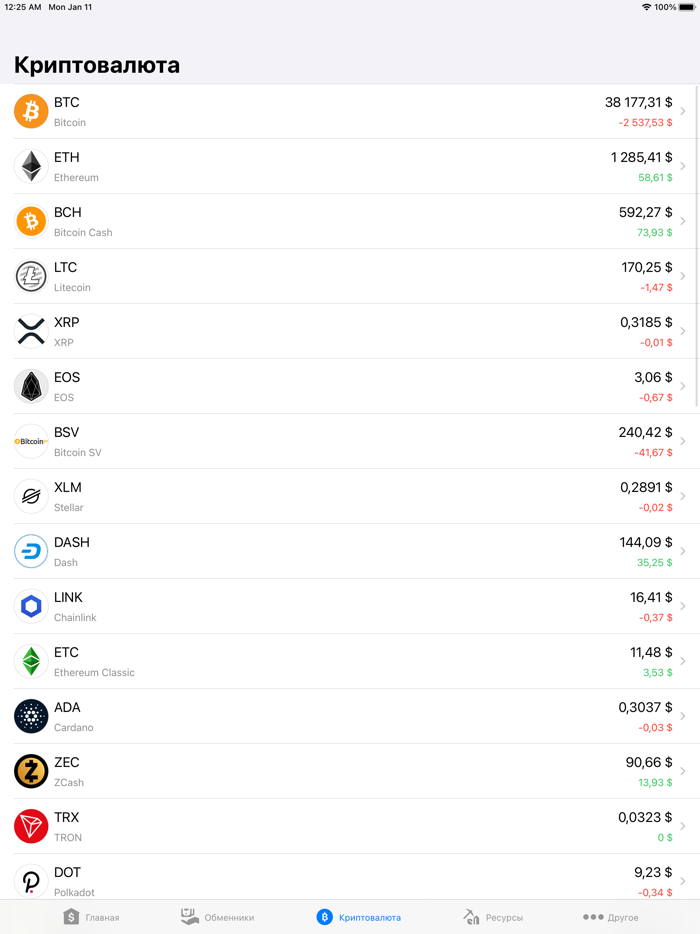
Task: Tap the Bitcoin orange coin icon
Action: coord(31,111)
